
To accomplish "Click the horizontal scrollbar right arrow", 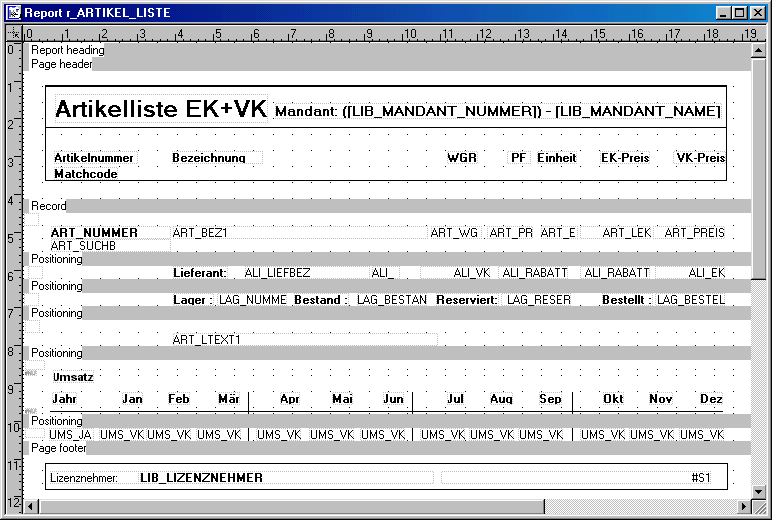I will (744, 506).
